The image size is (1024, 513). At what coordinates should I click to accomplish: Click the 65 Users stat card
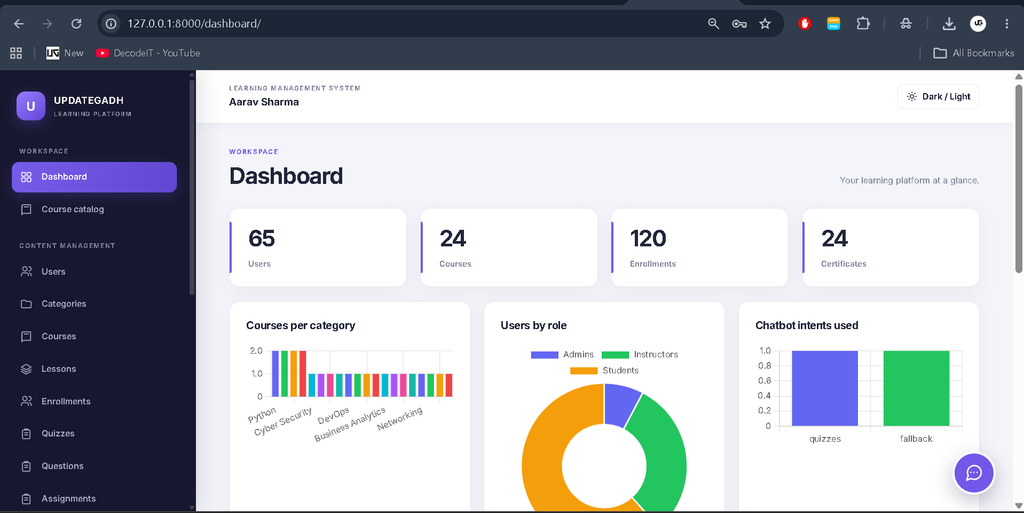pos(318,247)
